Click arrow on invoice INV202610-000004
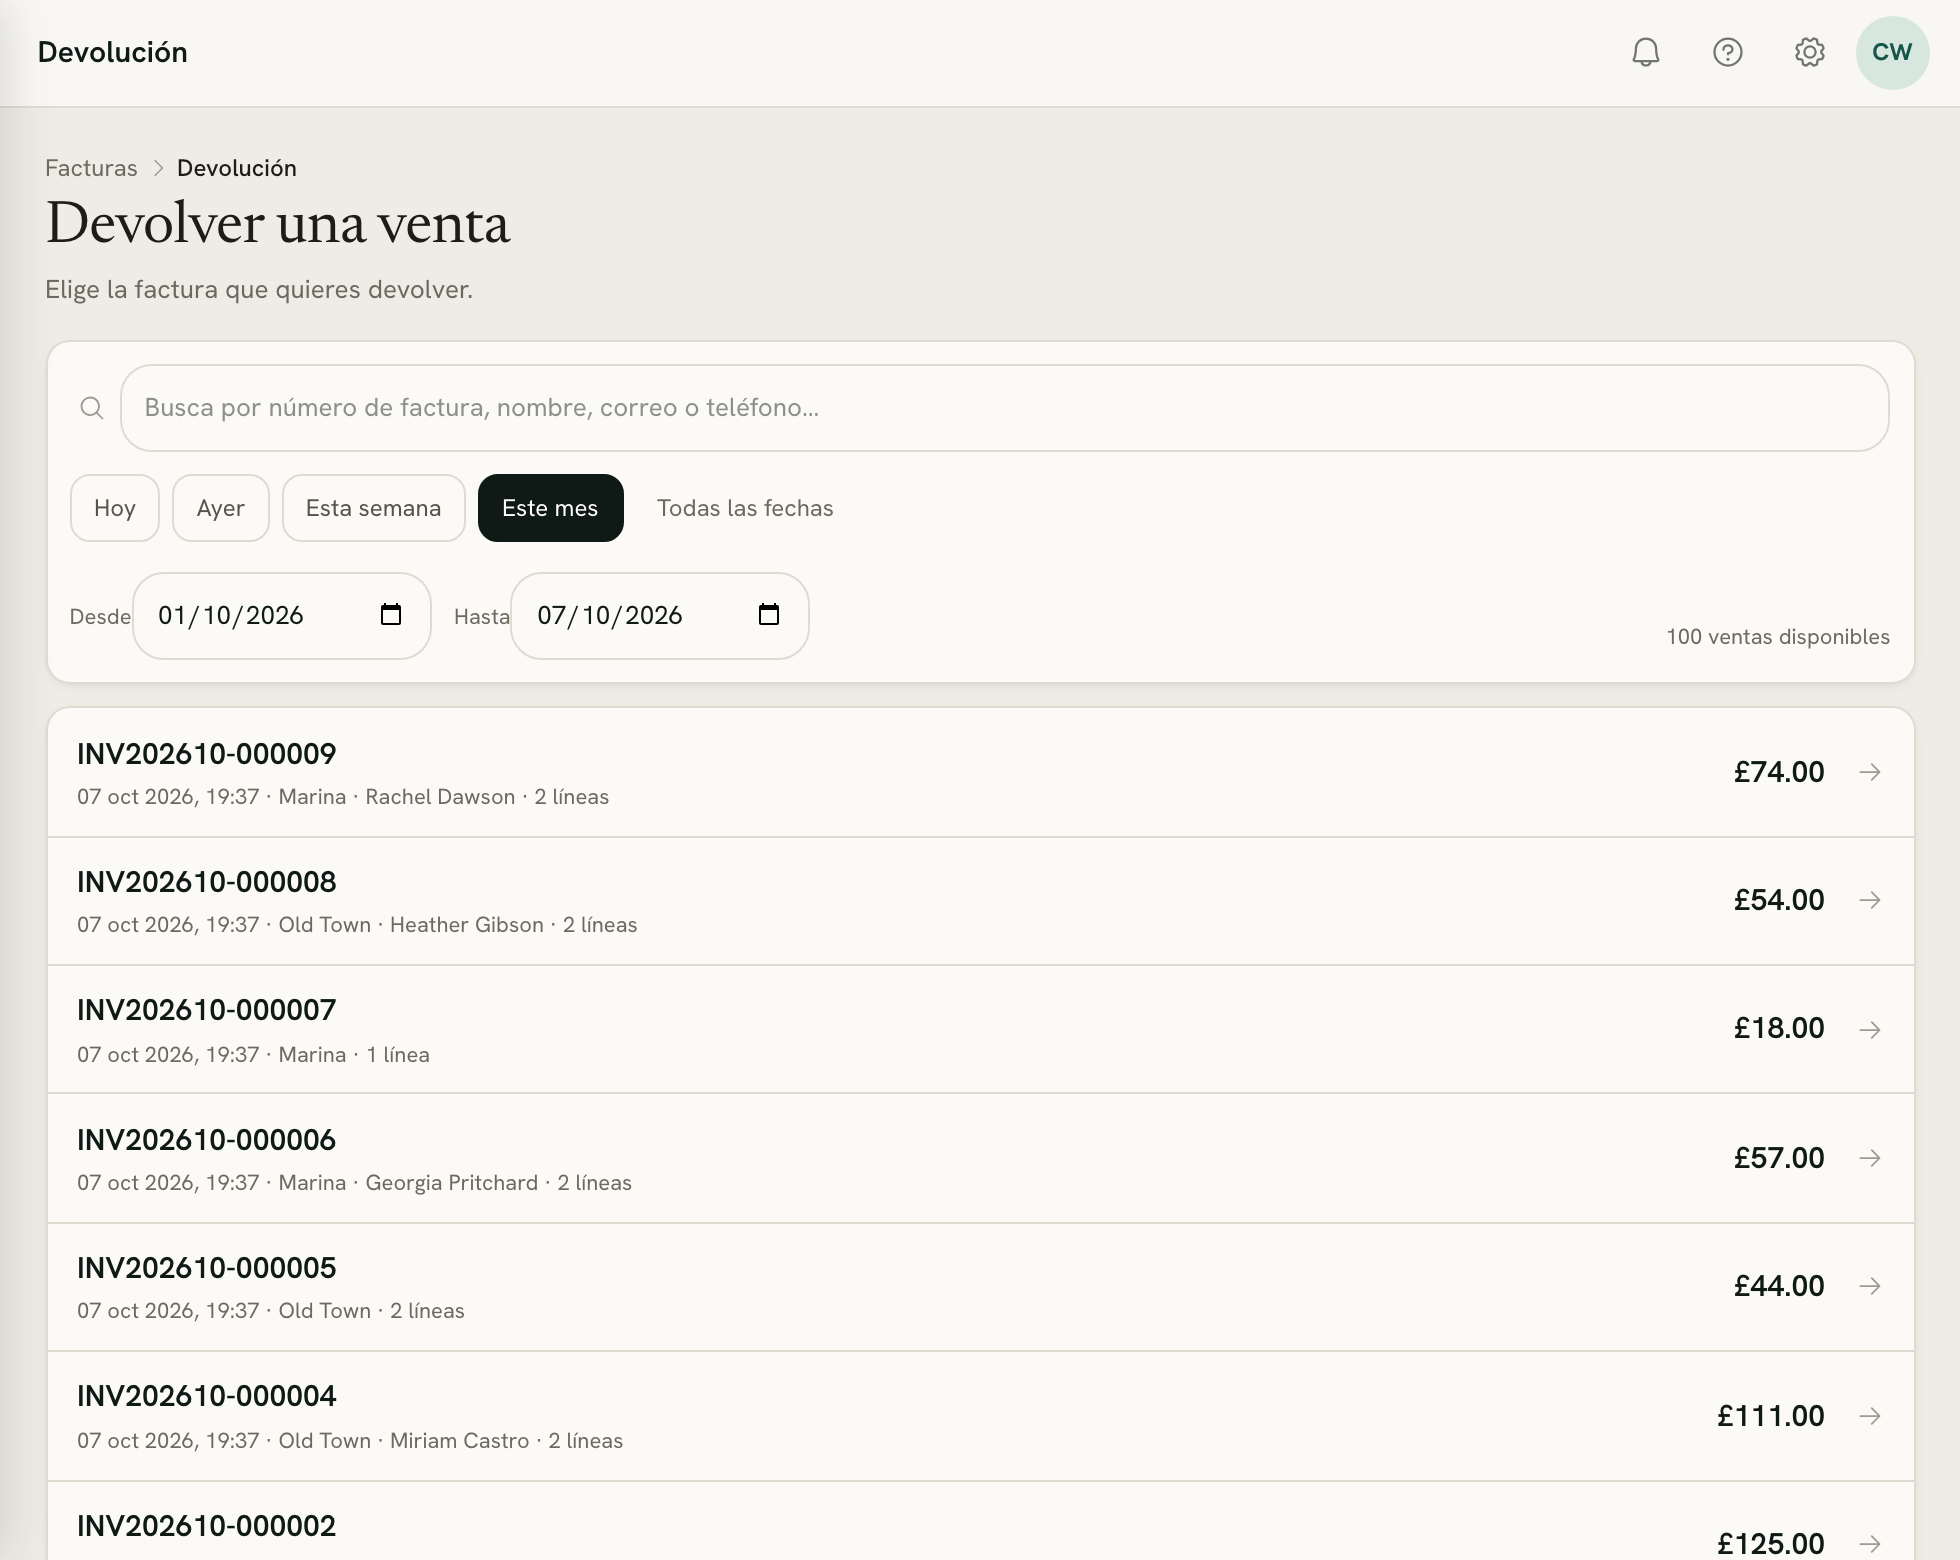 1870,1416
